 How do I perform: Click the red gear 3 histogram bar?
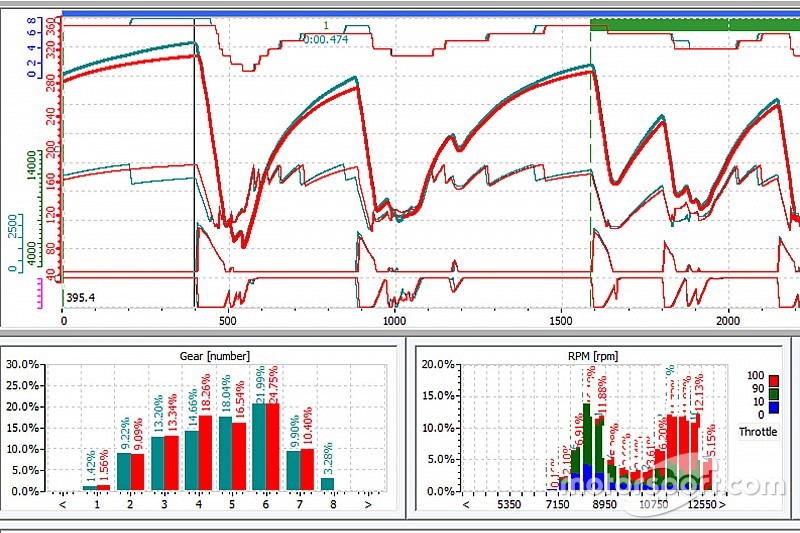[171, 463]
